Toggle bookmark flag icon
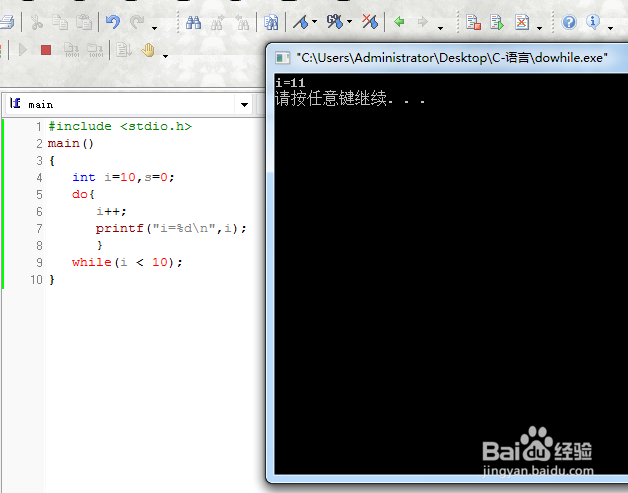628x493 pixels. click(x=301, y=22)
